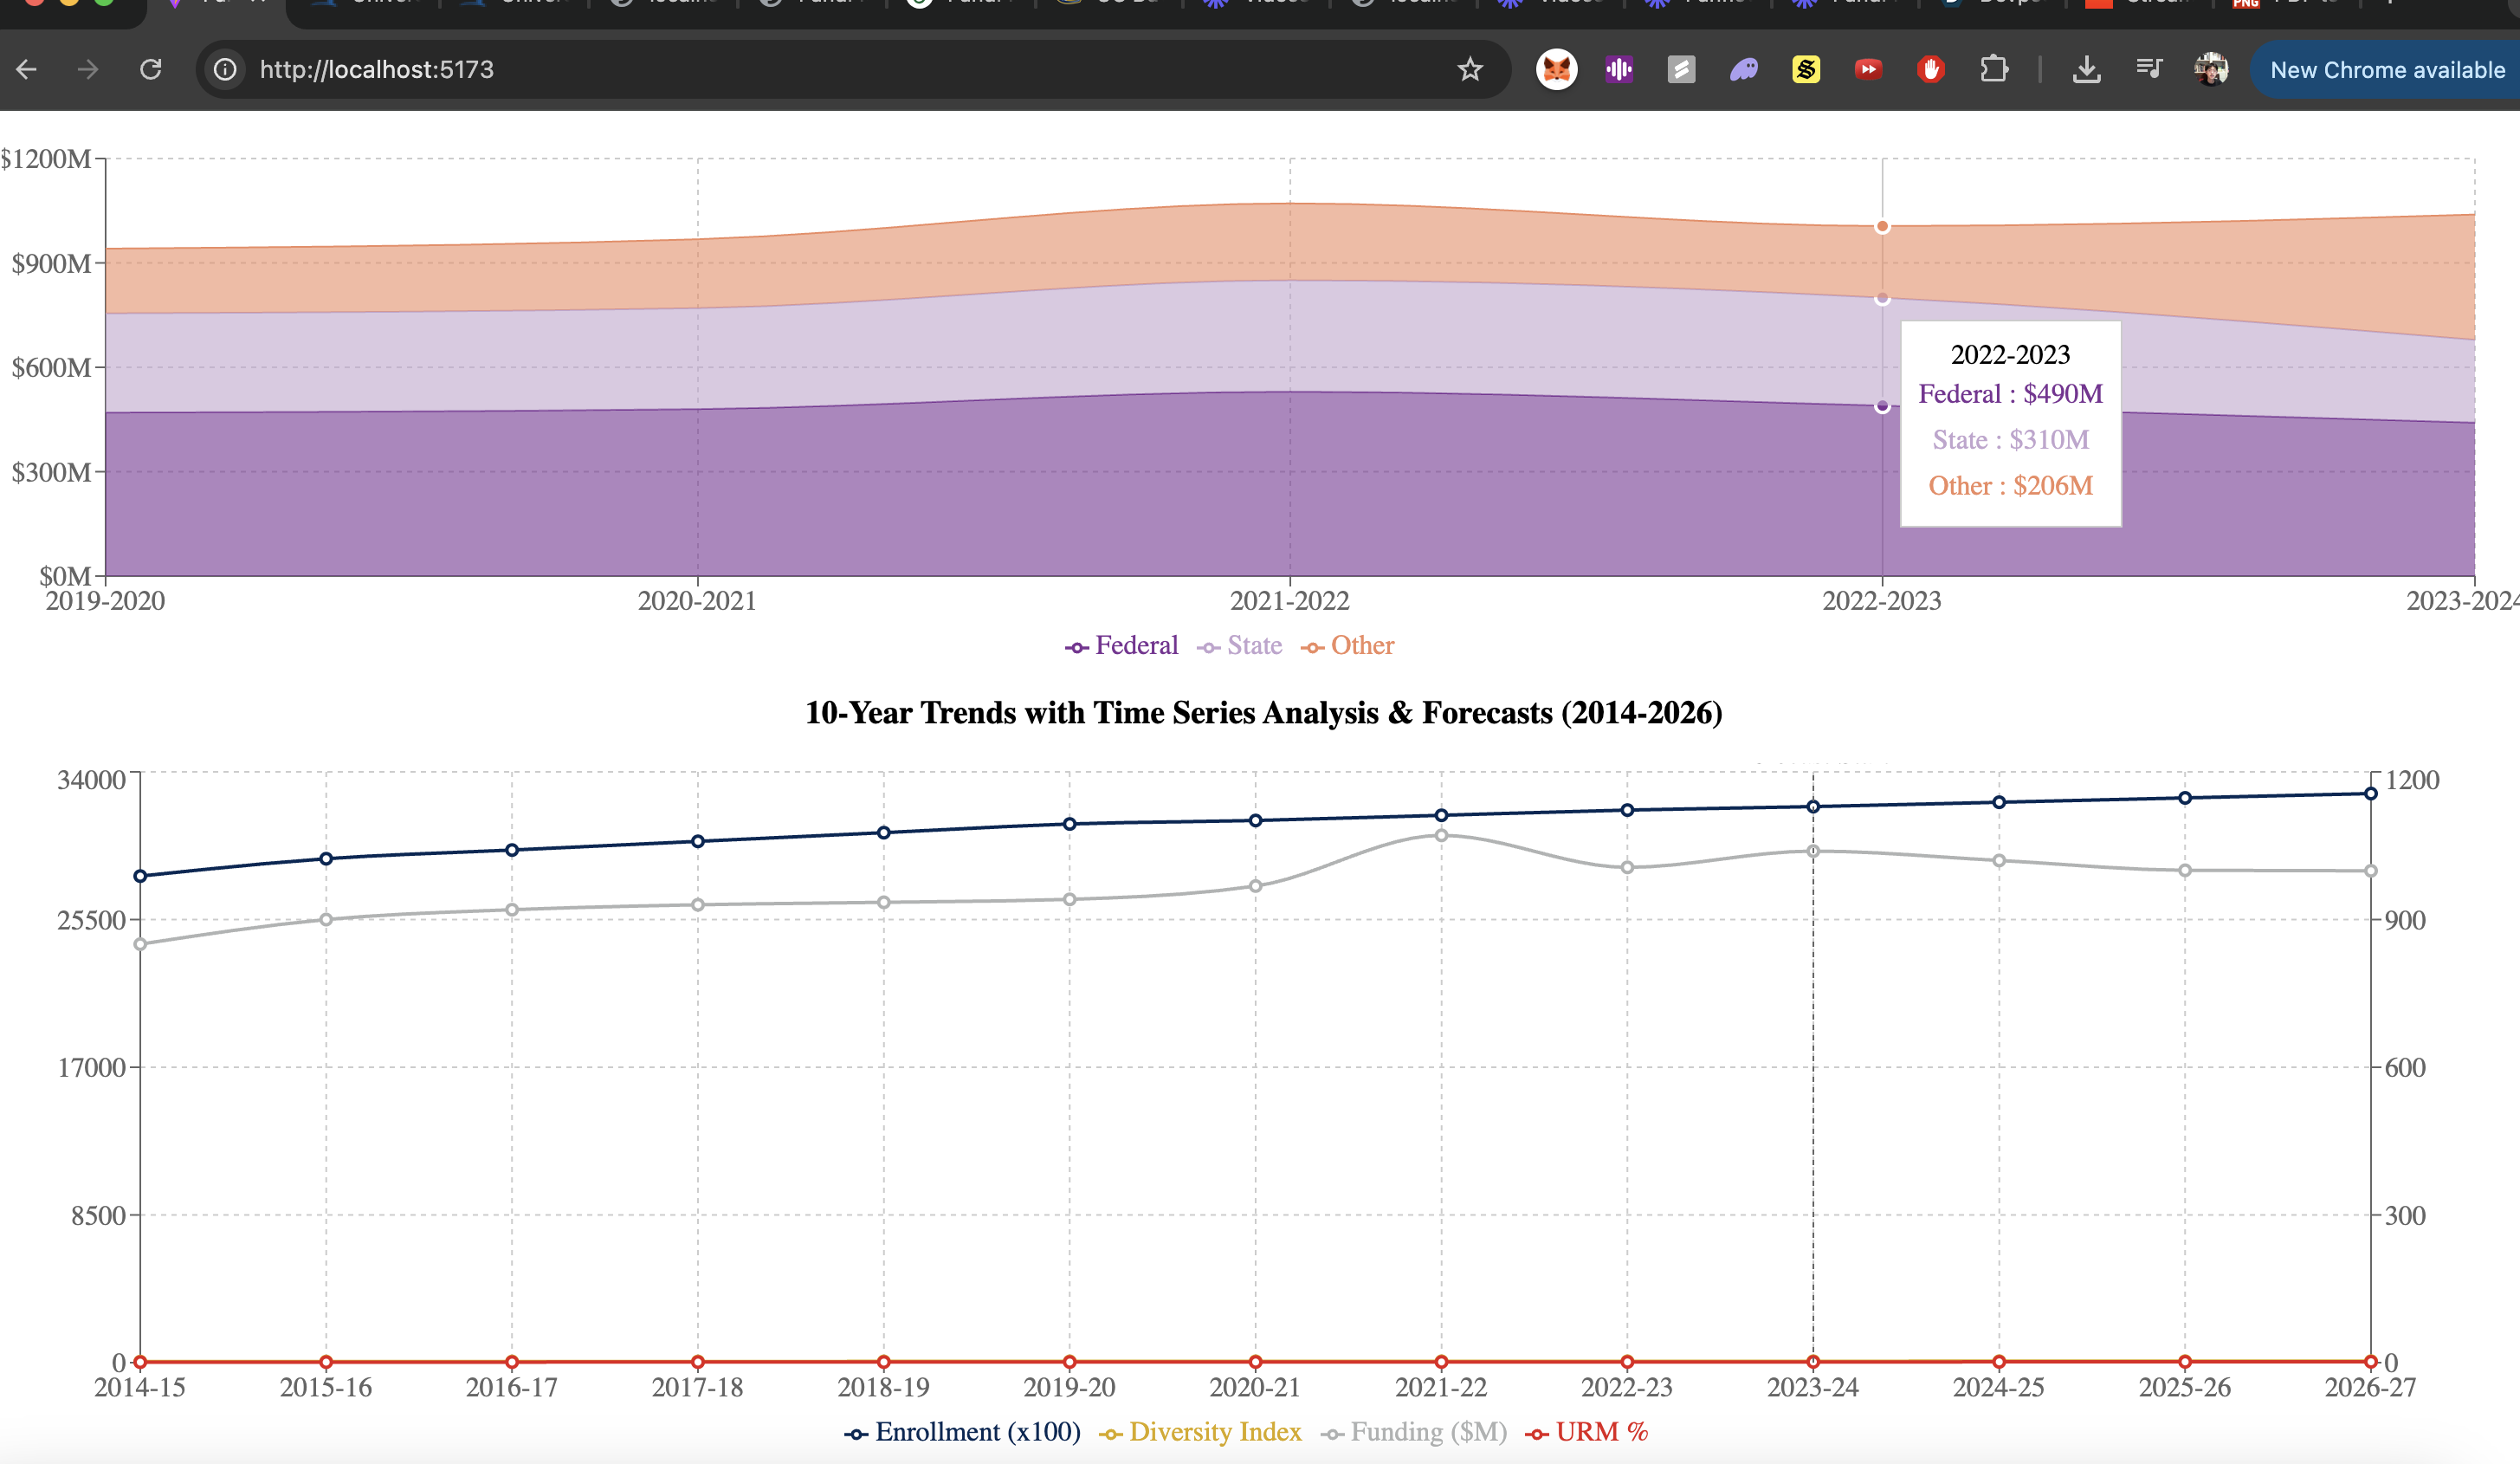Screen dimensions: 2520x1464
Task: Open the red stop-hand ad blocker
Action: coord(1931,69)
